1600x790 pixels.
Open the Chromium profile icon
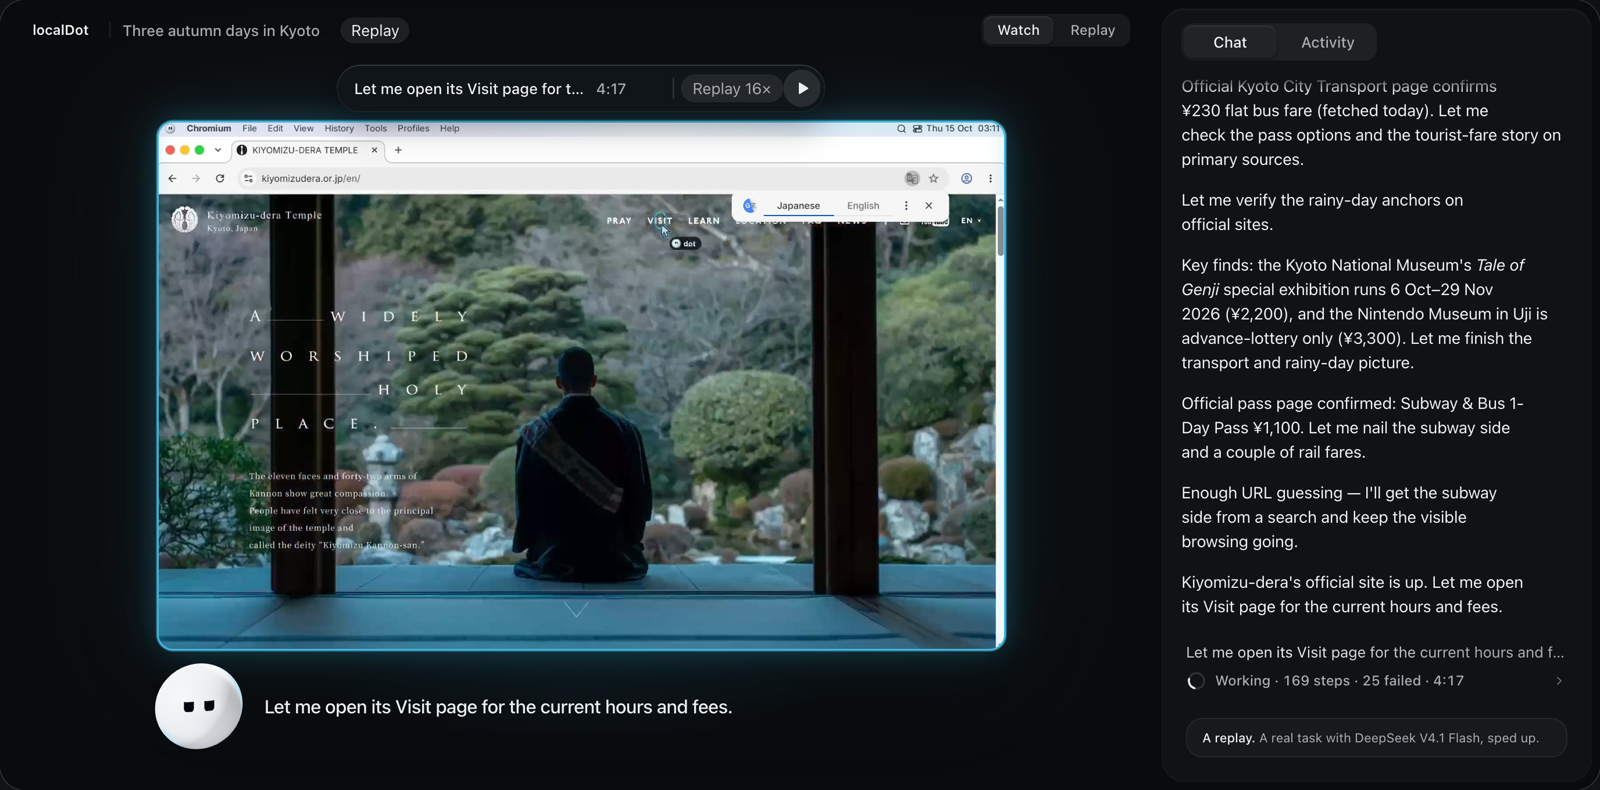click(967, 179)
